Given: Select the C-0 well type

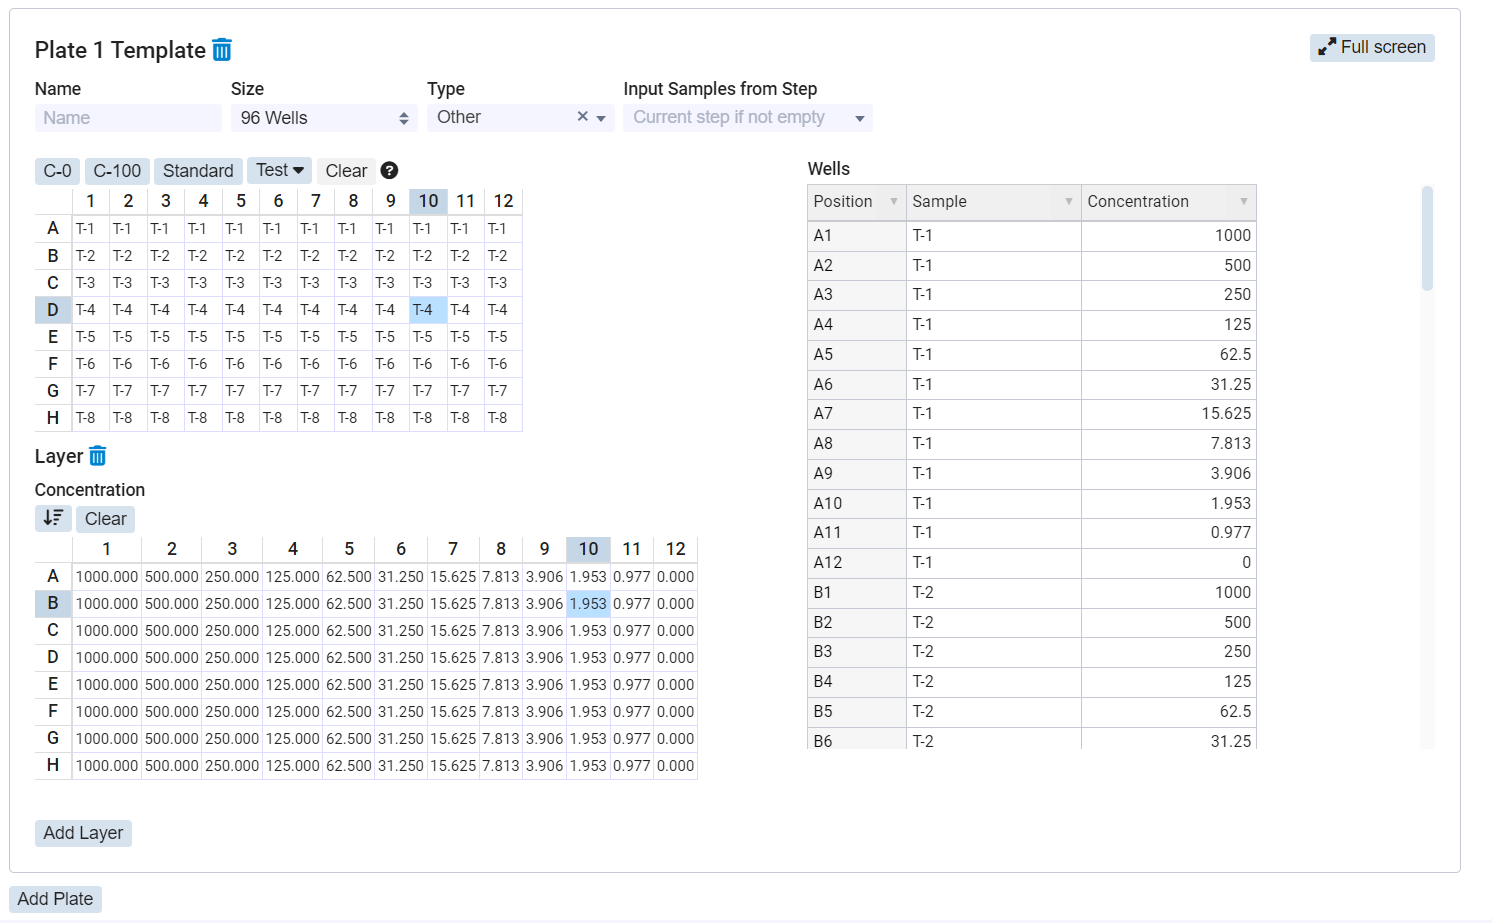Looking at the screenshot, I should tap(57, 171).
